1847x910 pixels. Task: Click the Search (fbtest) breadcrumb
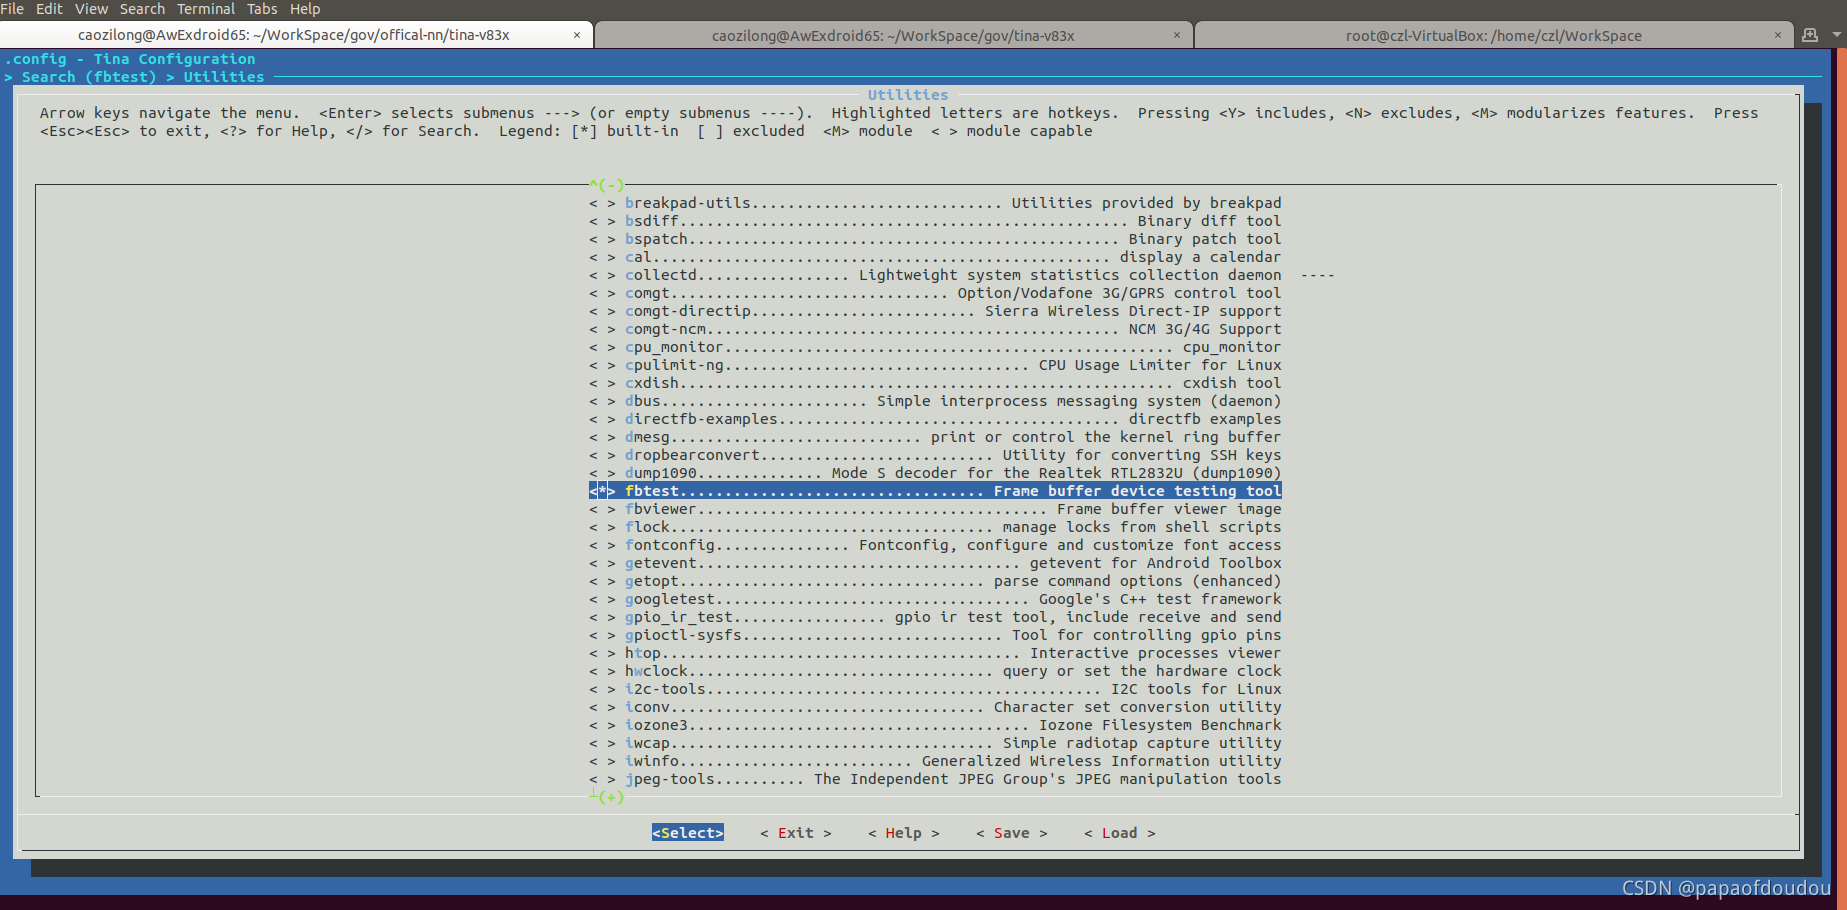coord(89,77)
